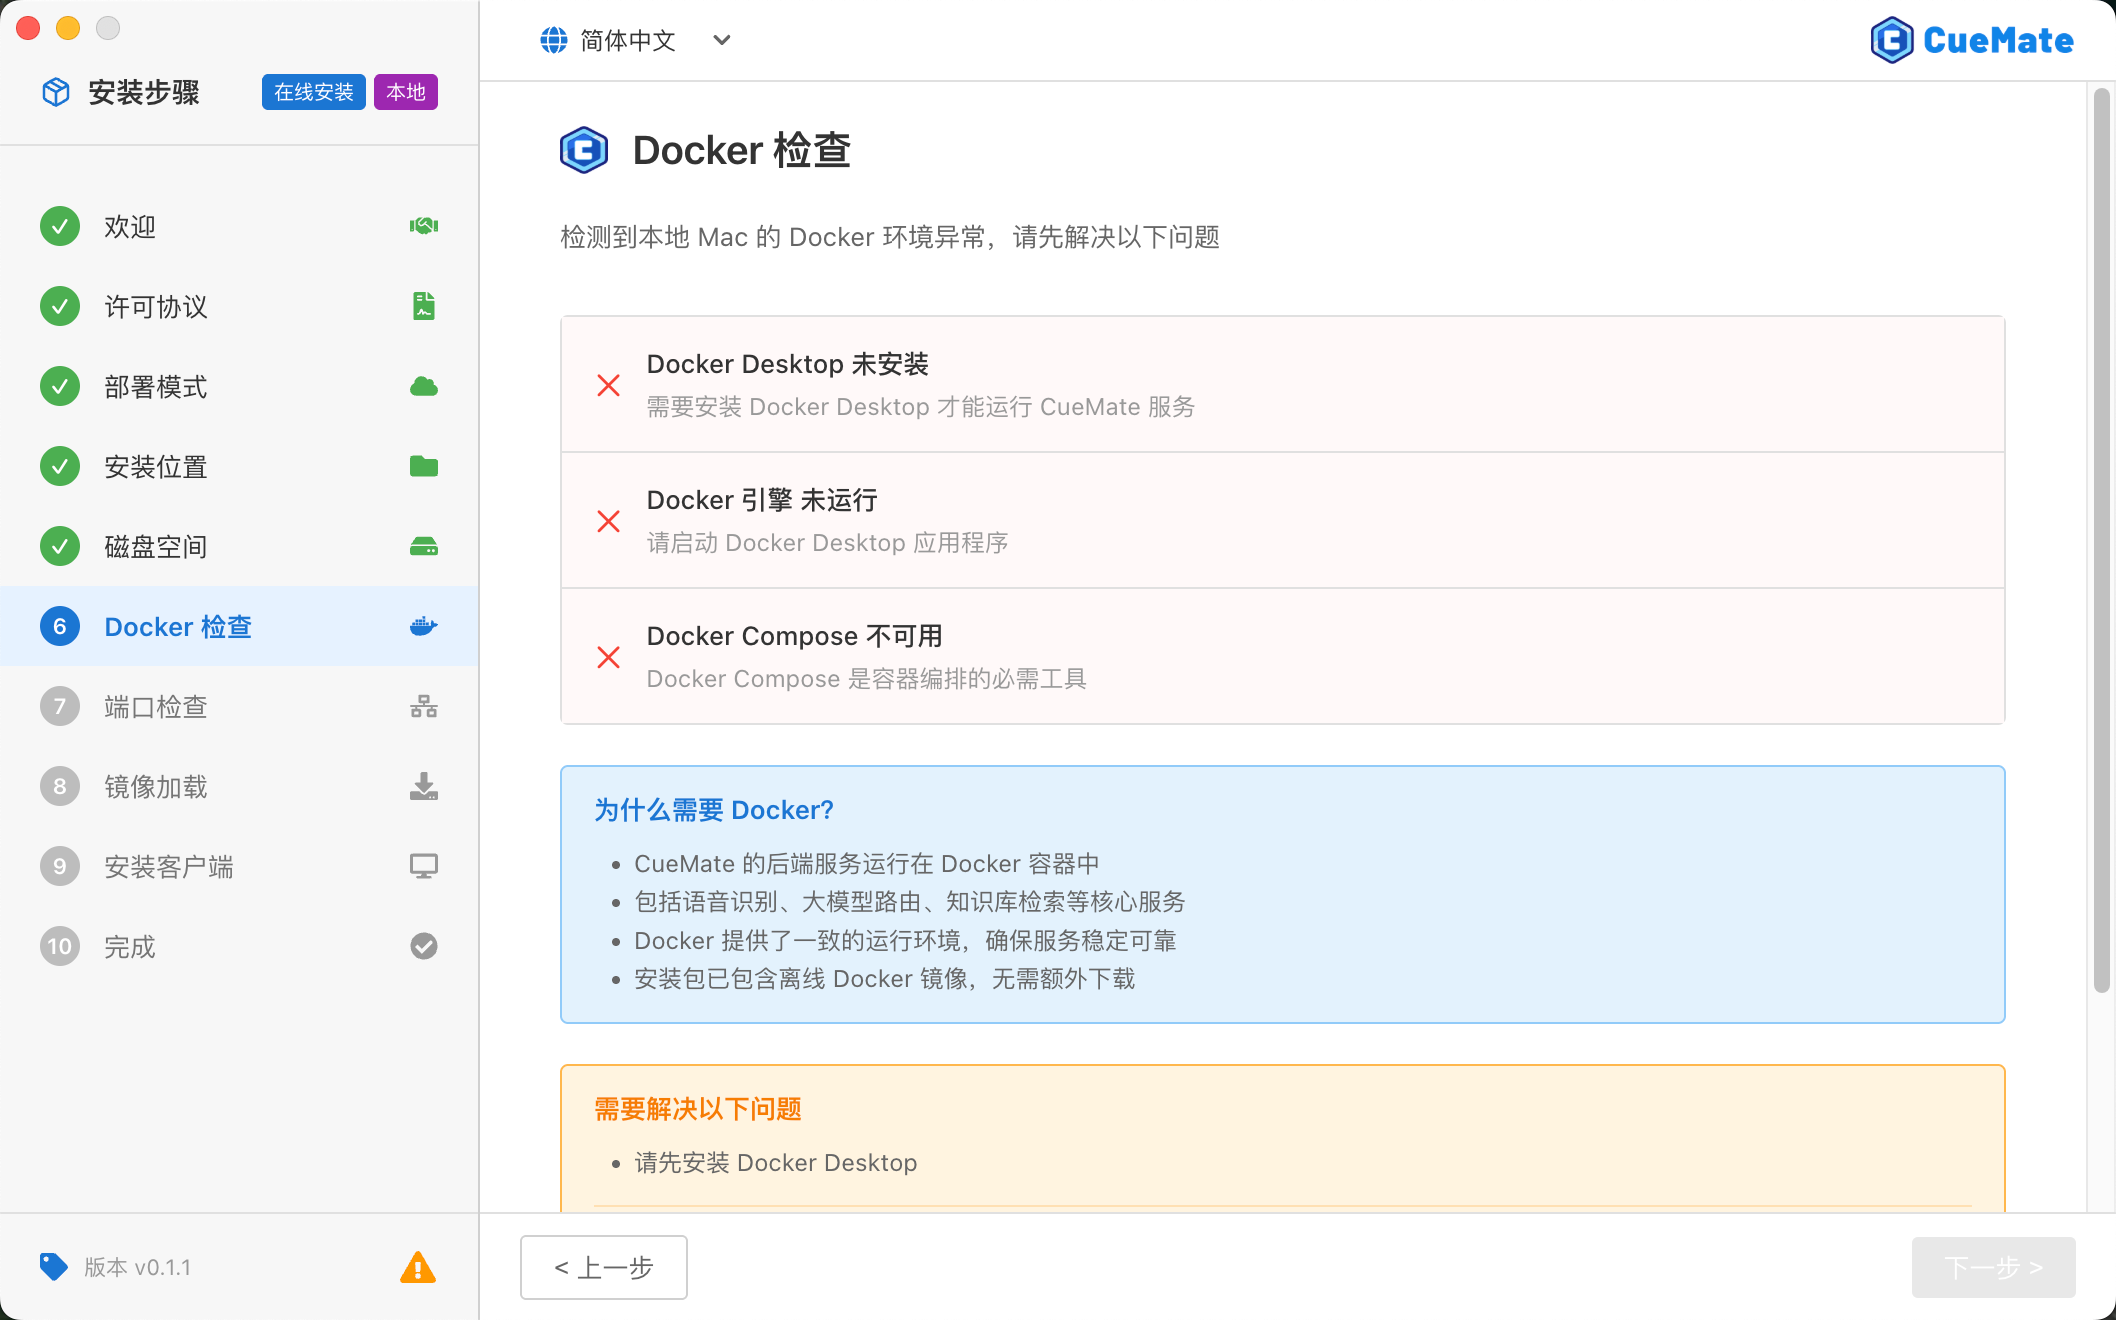Click the CueMate logo at top right
This screenshot has height=1320, width=2116.
1971,40
